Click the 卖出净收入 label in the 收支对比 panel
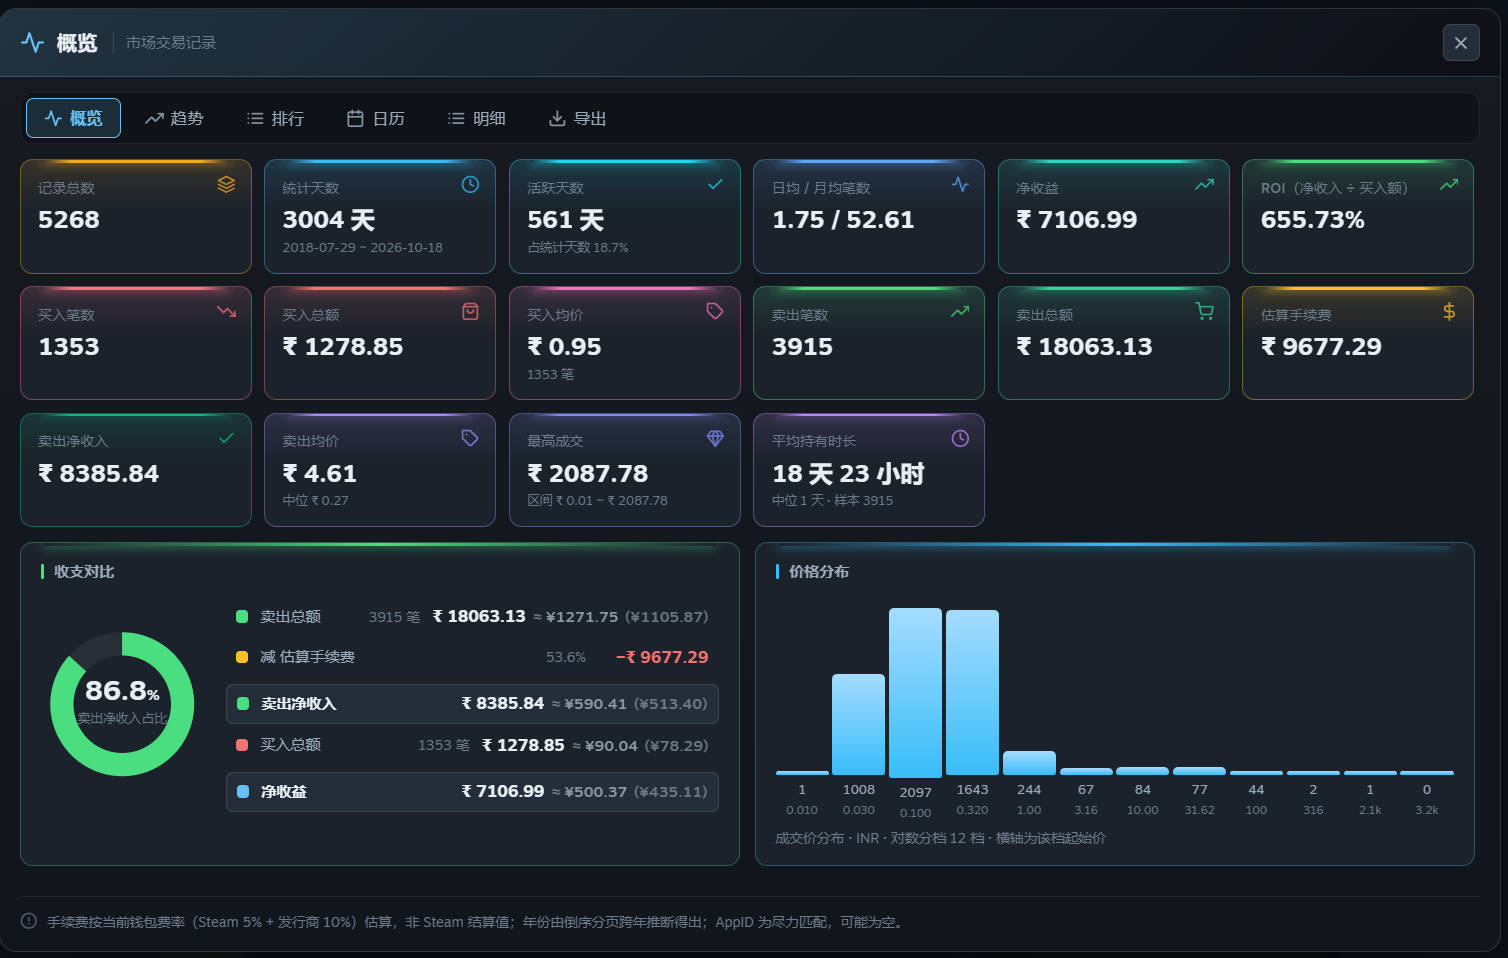The image size is (1508, 958). pyautogui.click(x=298, y=704)
